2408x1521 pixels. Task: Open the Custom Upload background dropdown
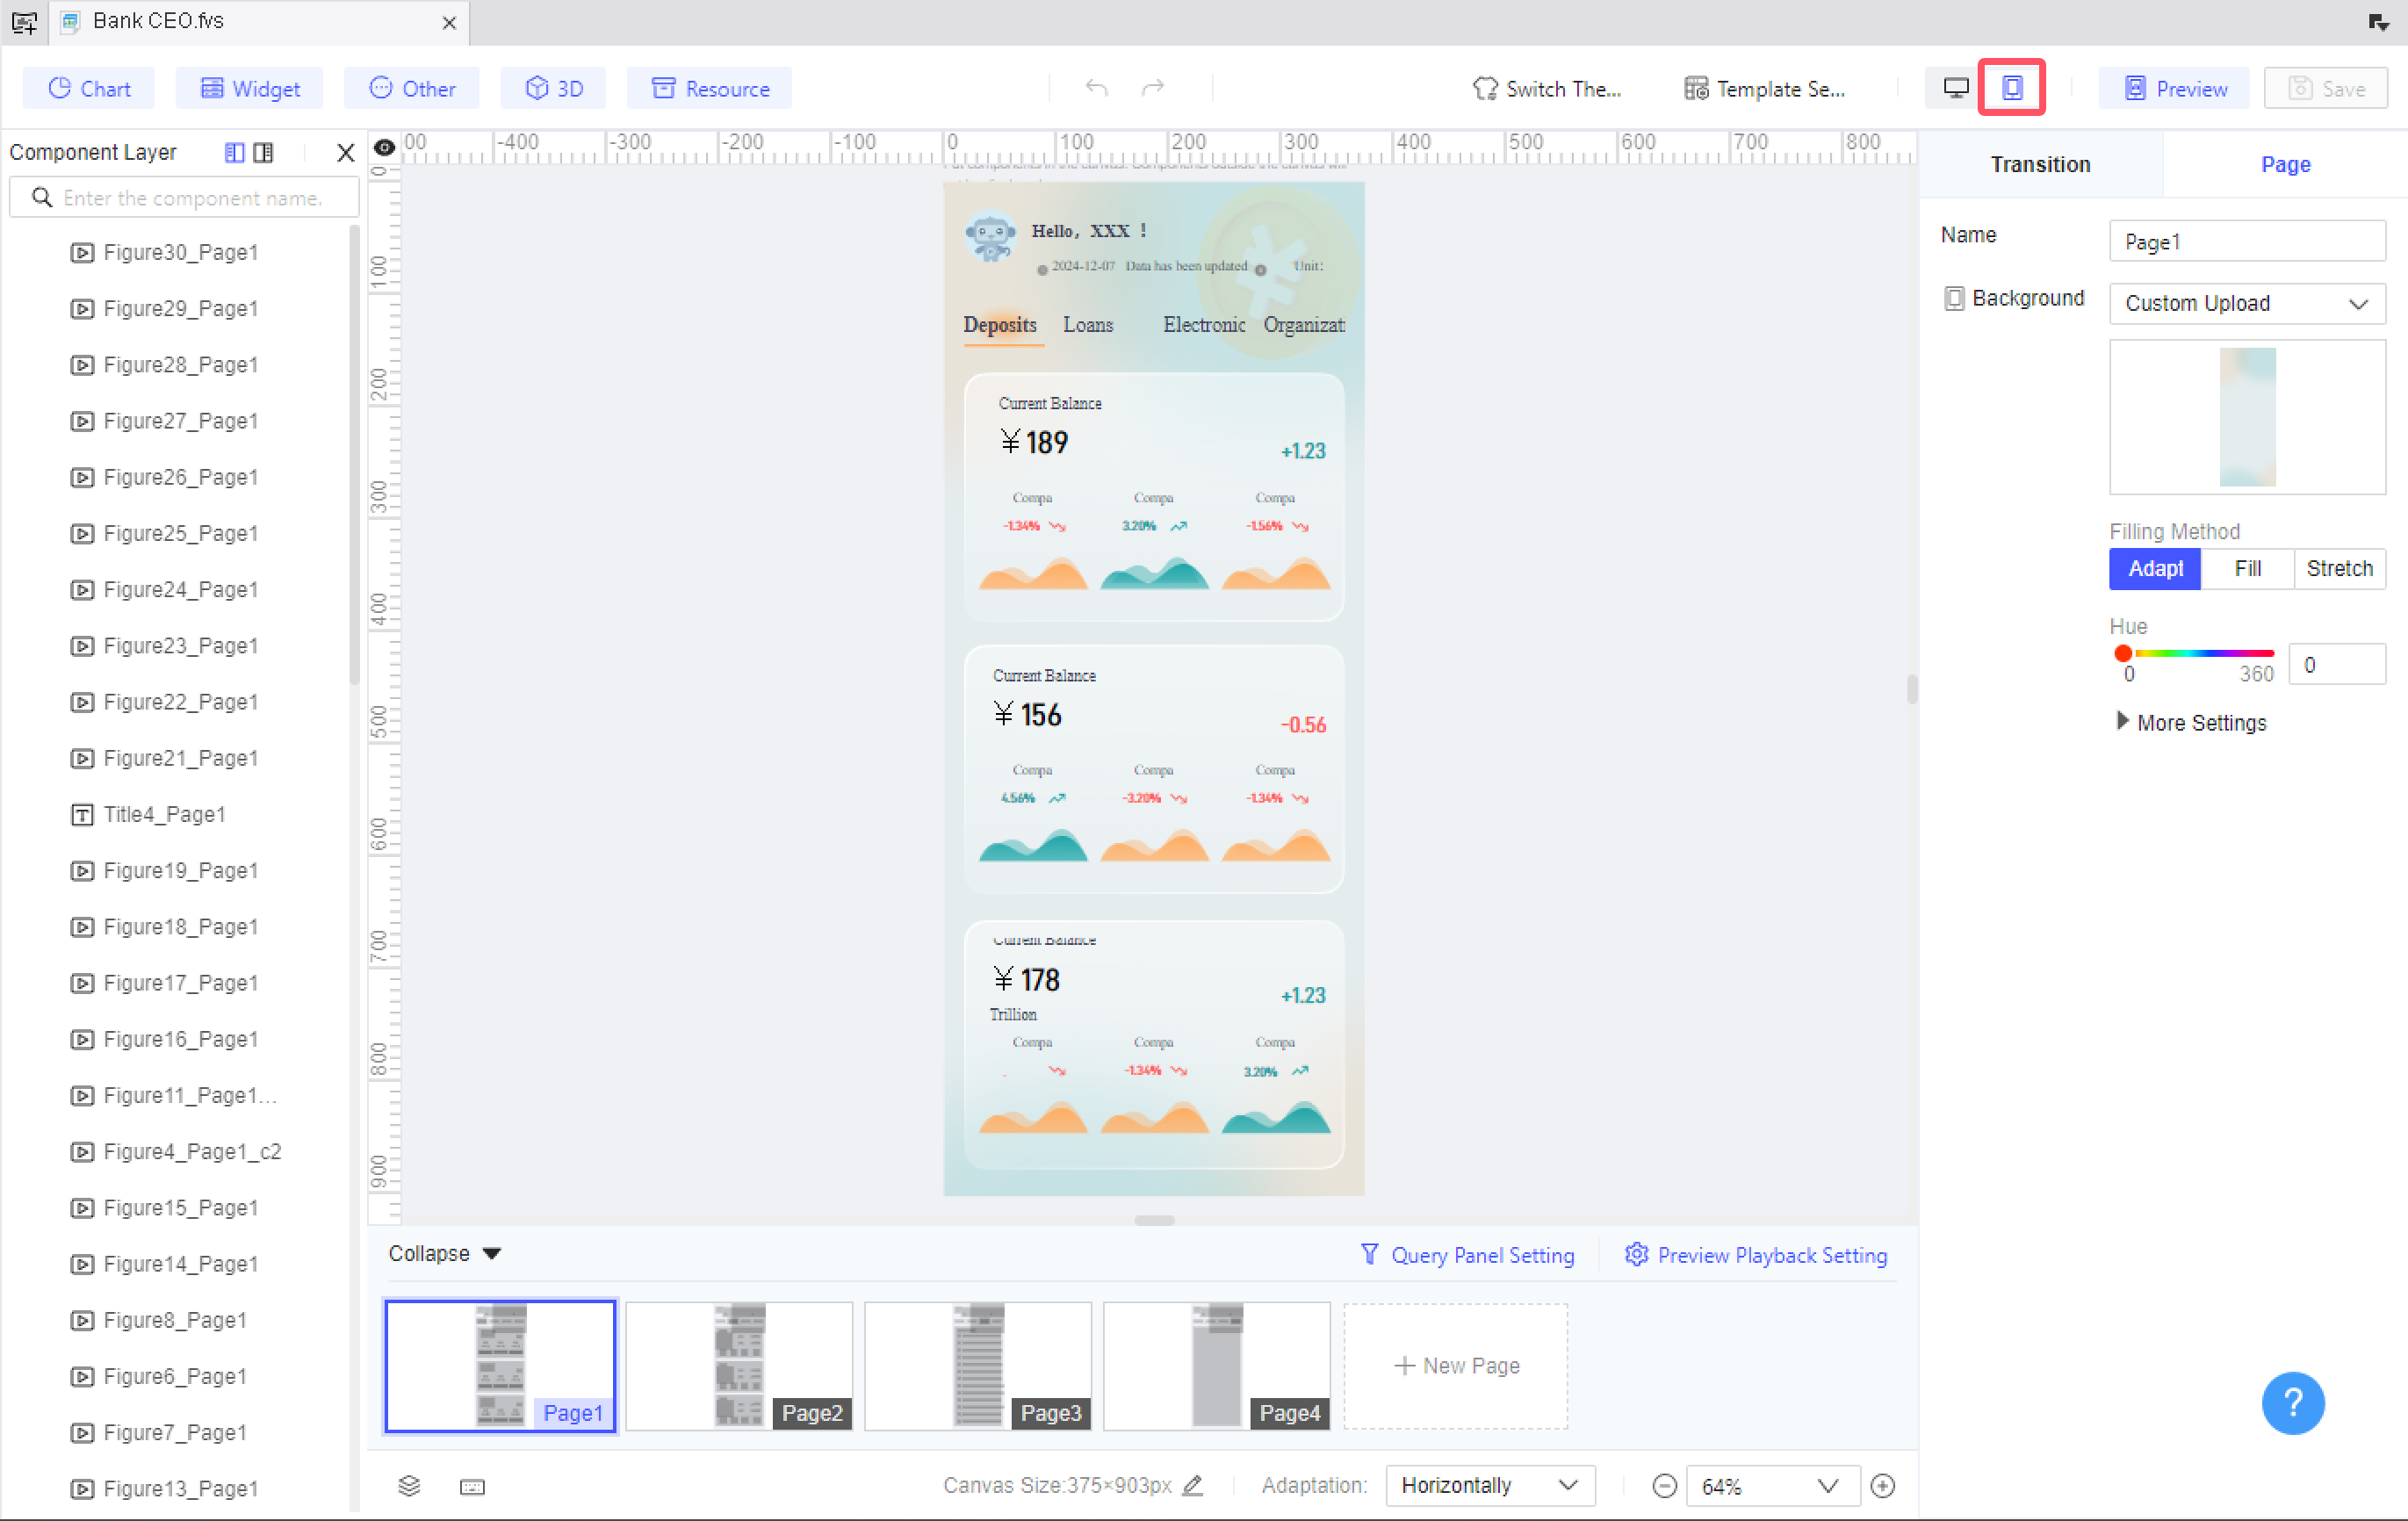(2246, 303)
